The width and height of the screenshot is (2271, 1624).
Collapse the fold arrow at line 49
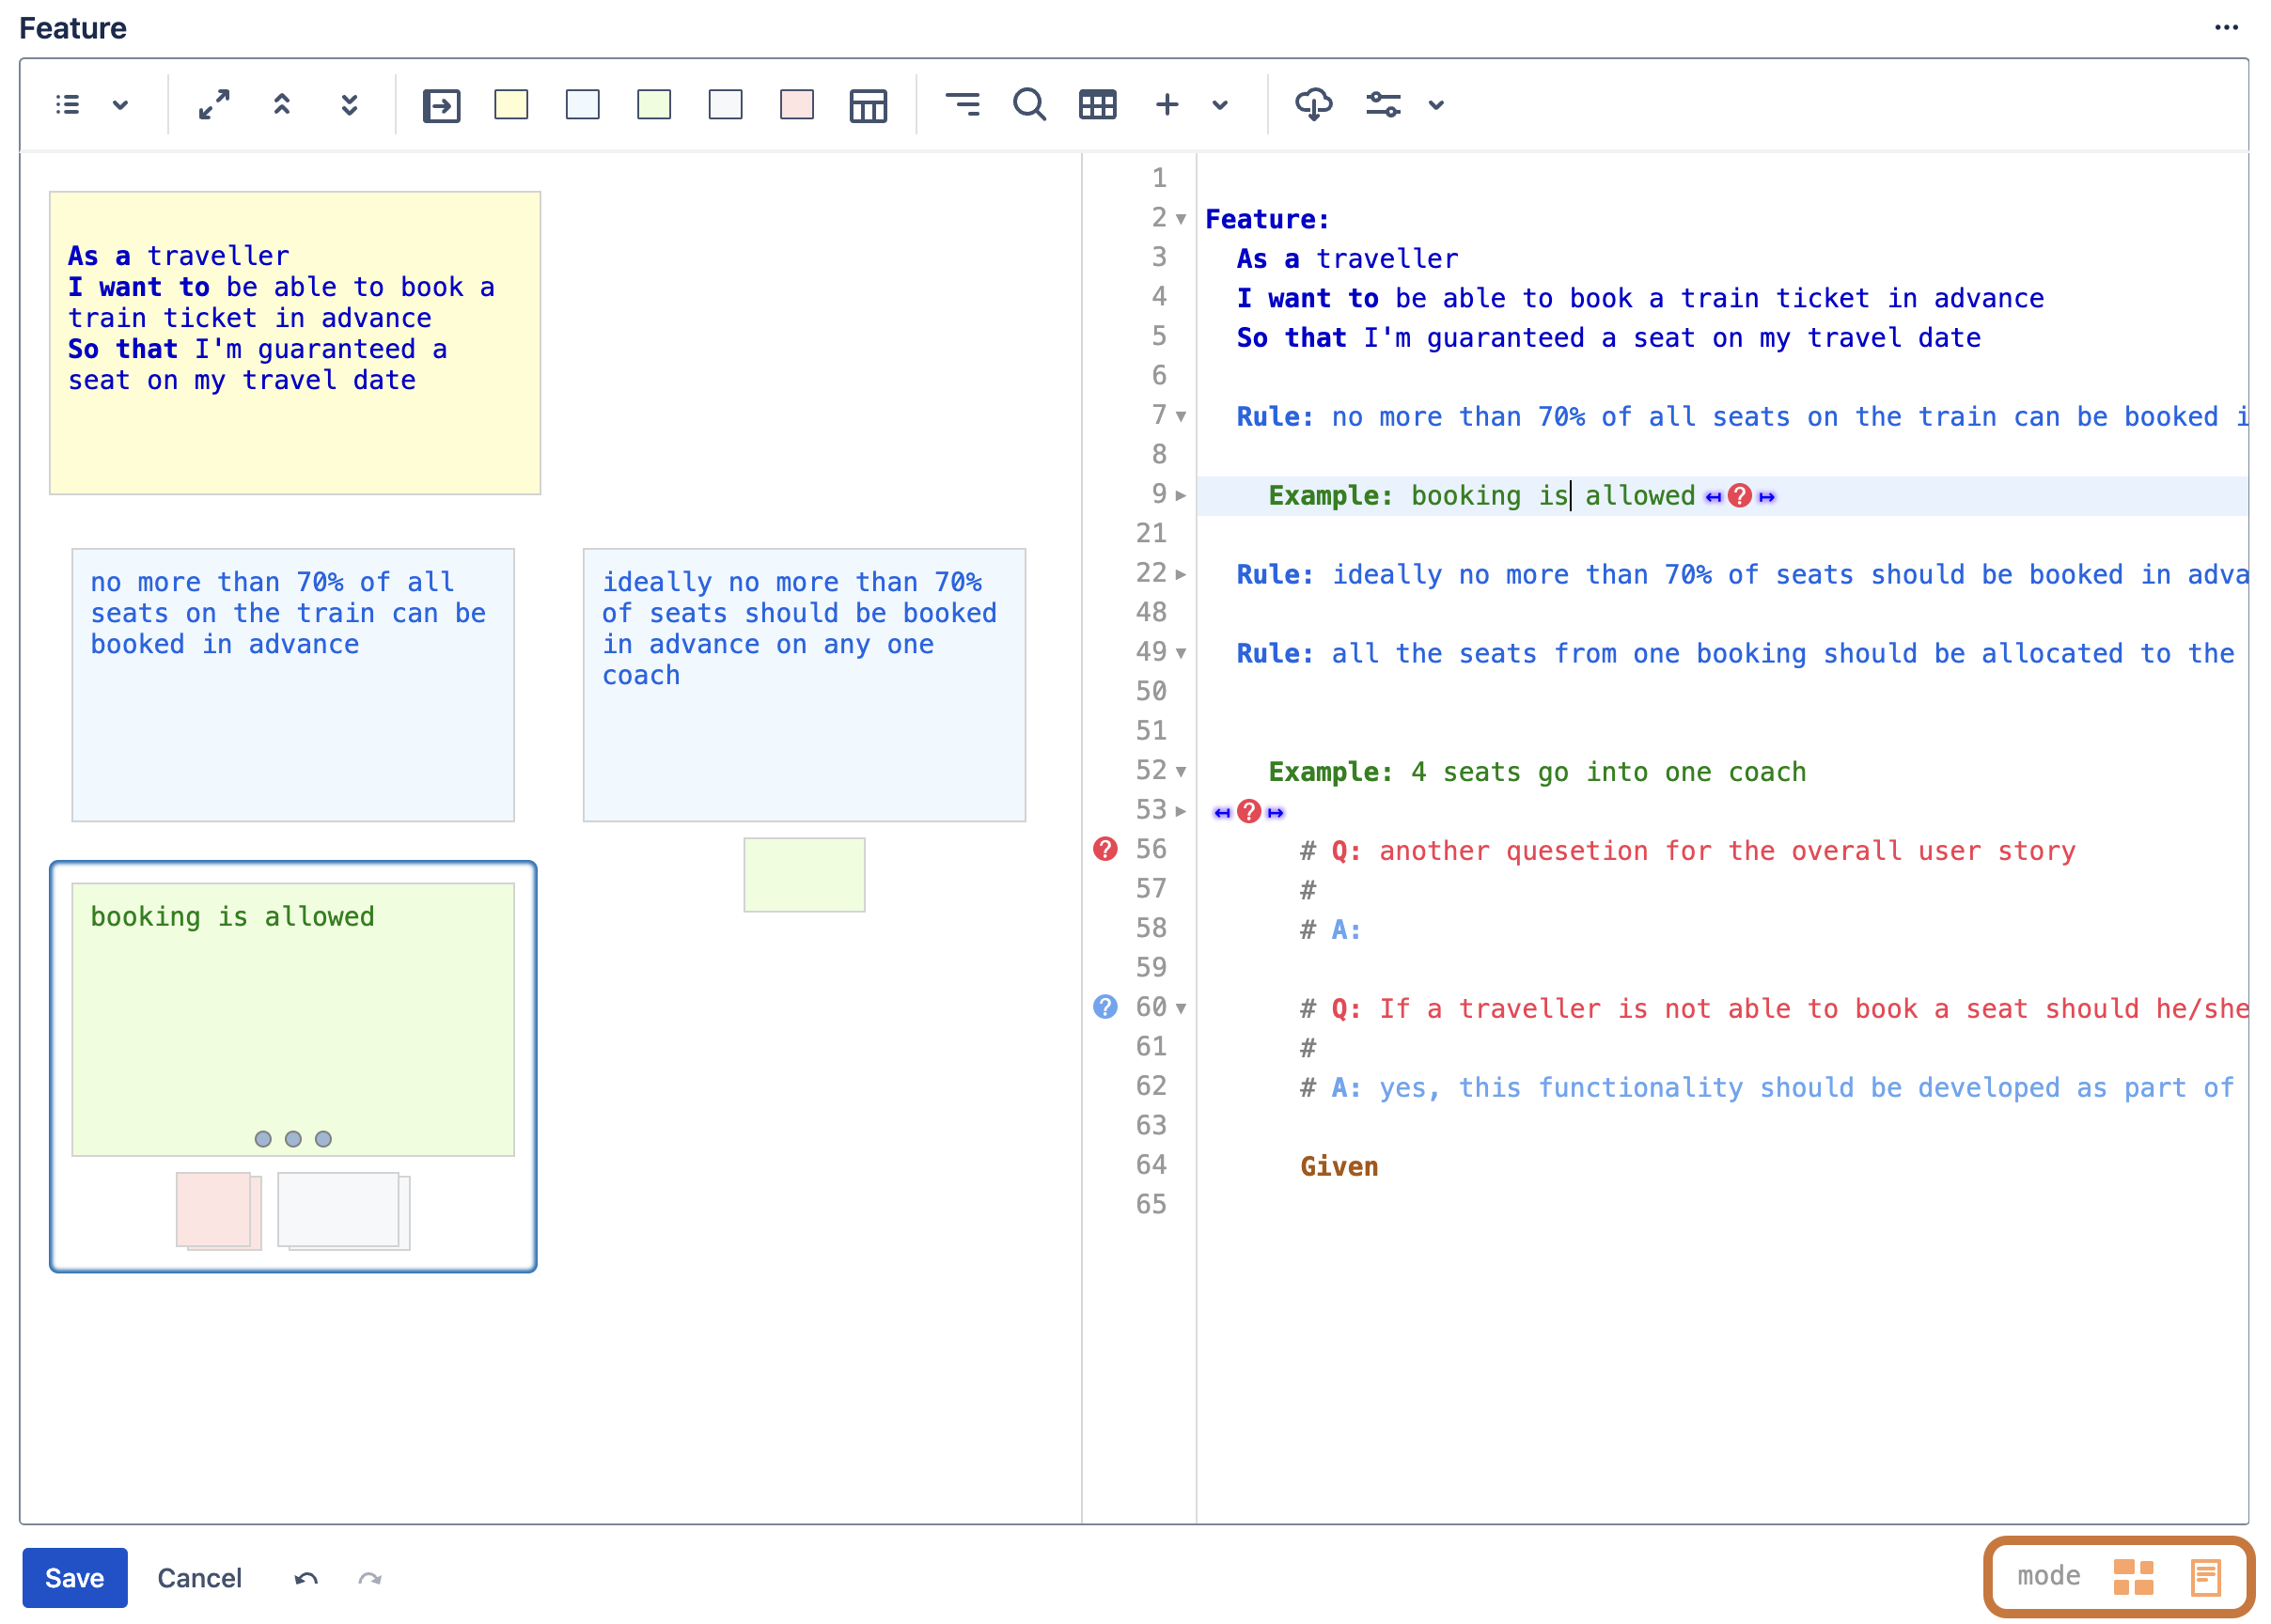coord(1181,653)
